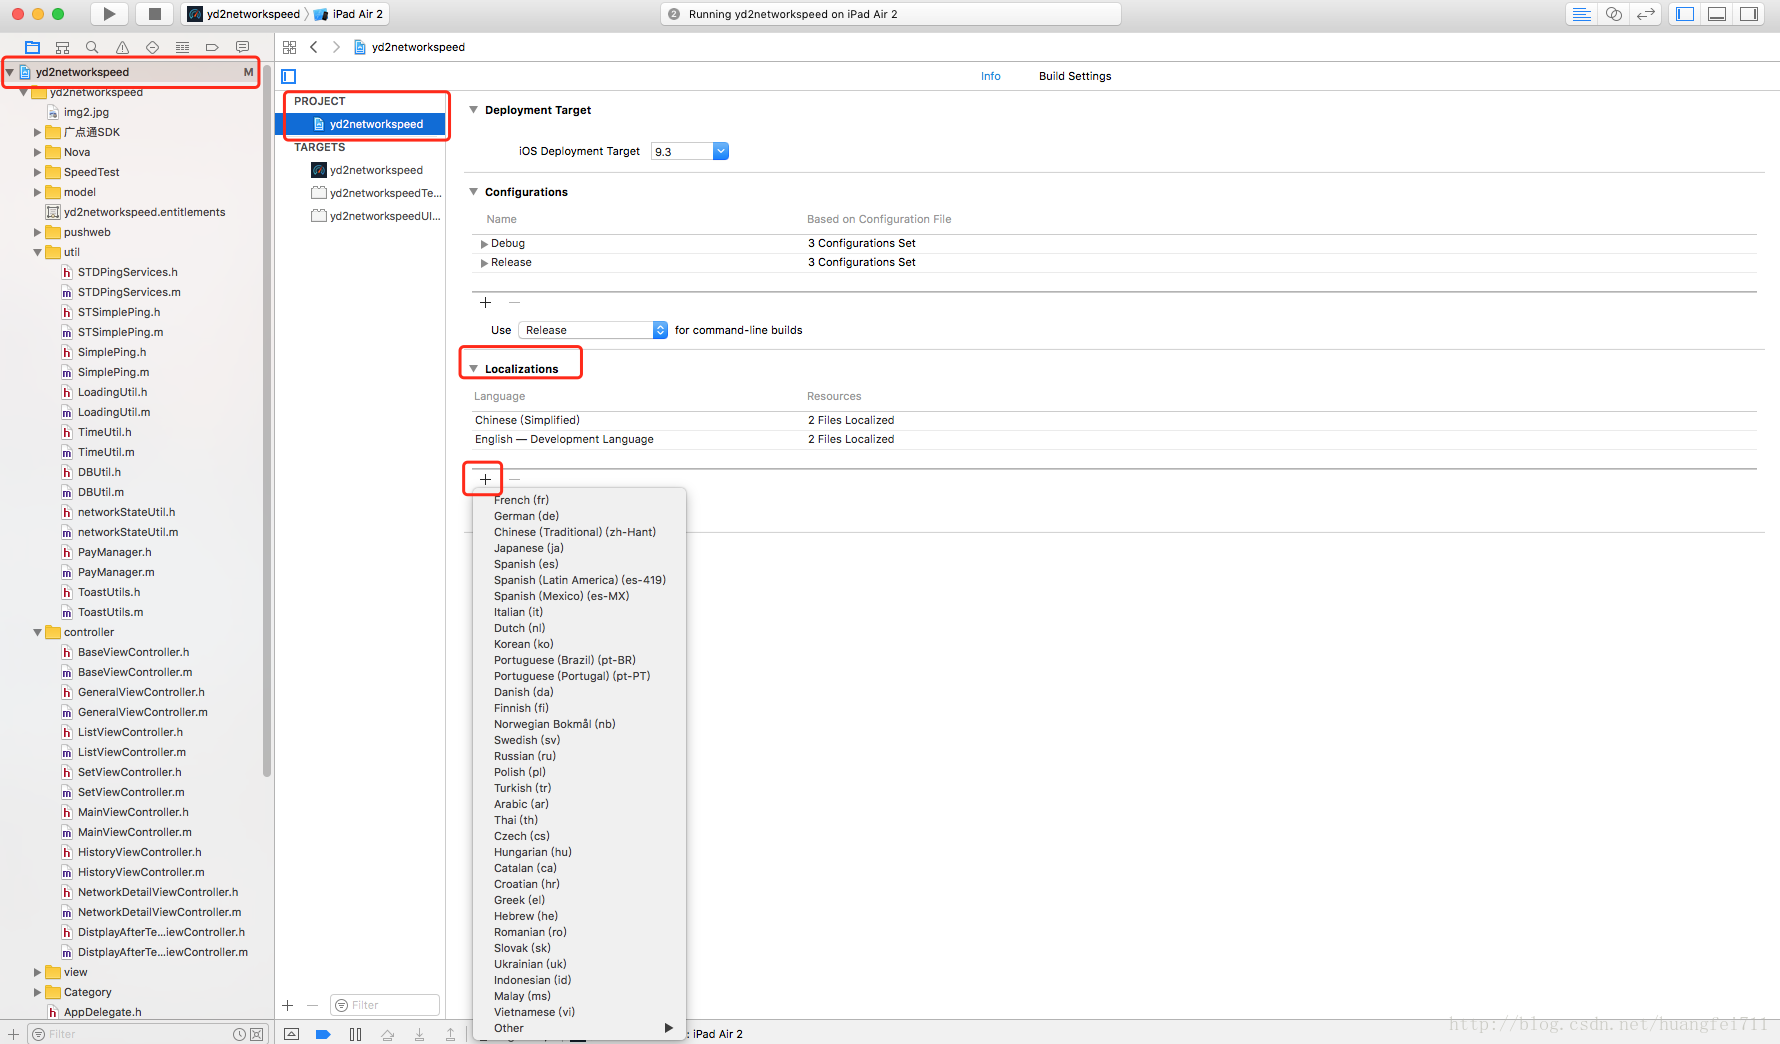This screenshot has width=1780, height=1044.
Task: Toggle the project and targets list sidebar
Action: tap(289, 76)
